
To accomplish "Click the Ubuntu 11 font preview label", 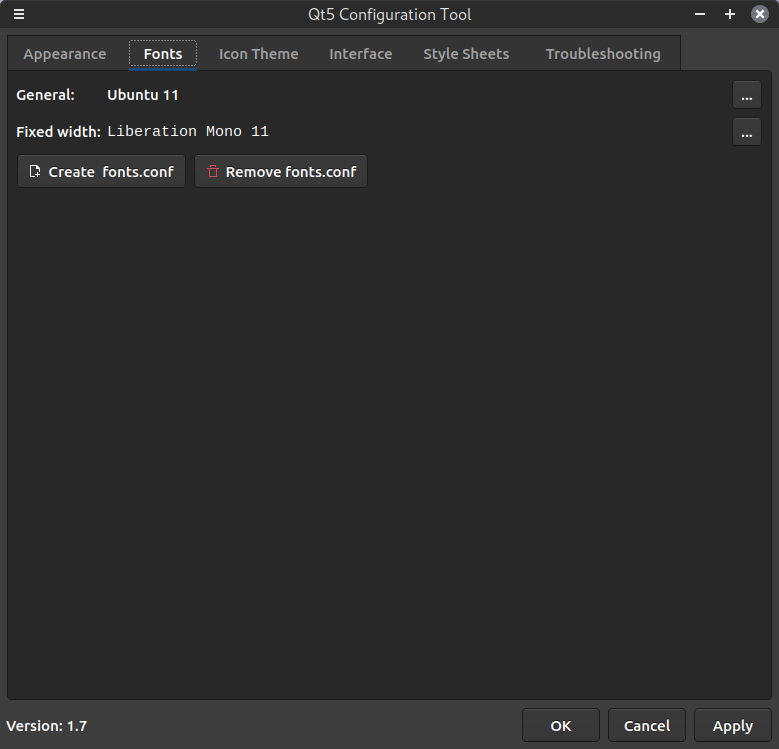I will coord(143,96).
